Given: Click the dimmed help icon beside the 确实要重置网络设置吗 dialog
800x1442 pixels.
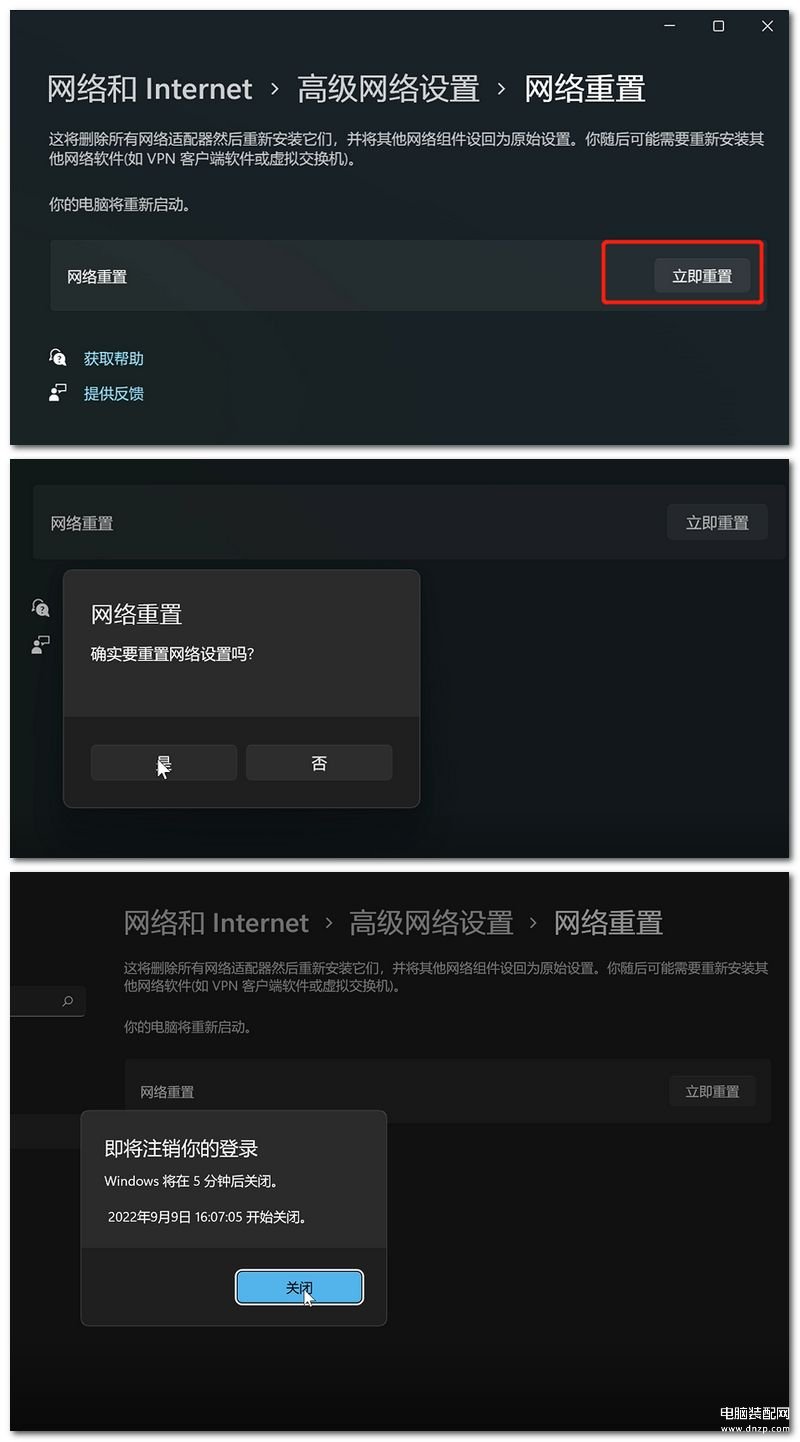Looking at the screenshot, I should [41, 608].
